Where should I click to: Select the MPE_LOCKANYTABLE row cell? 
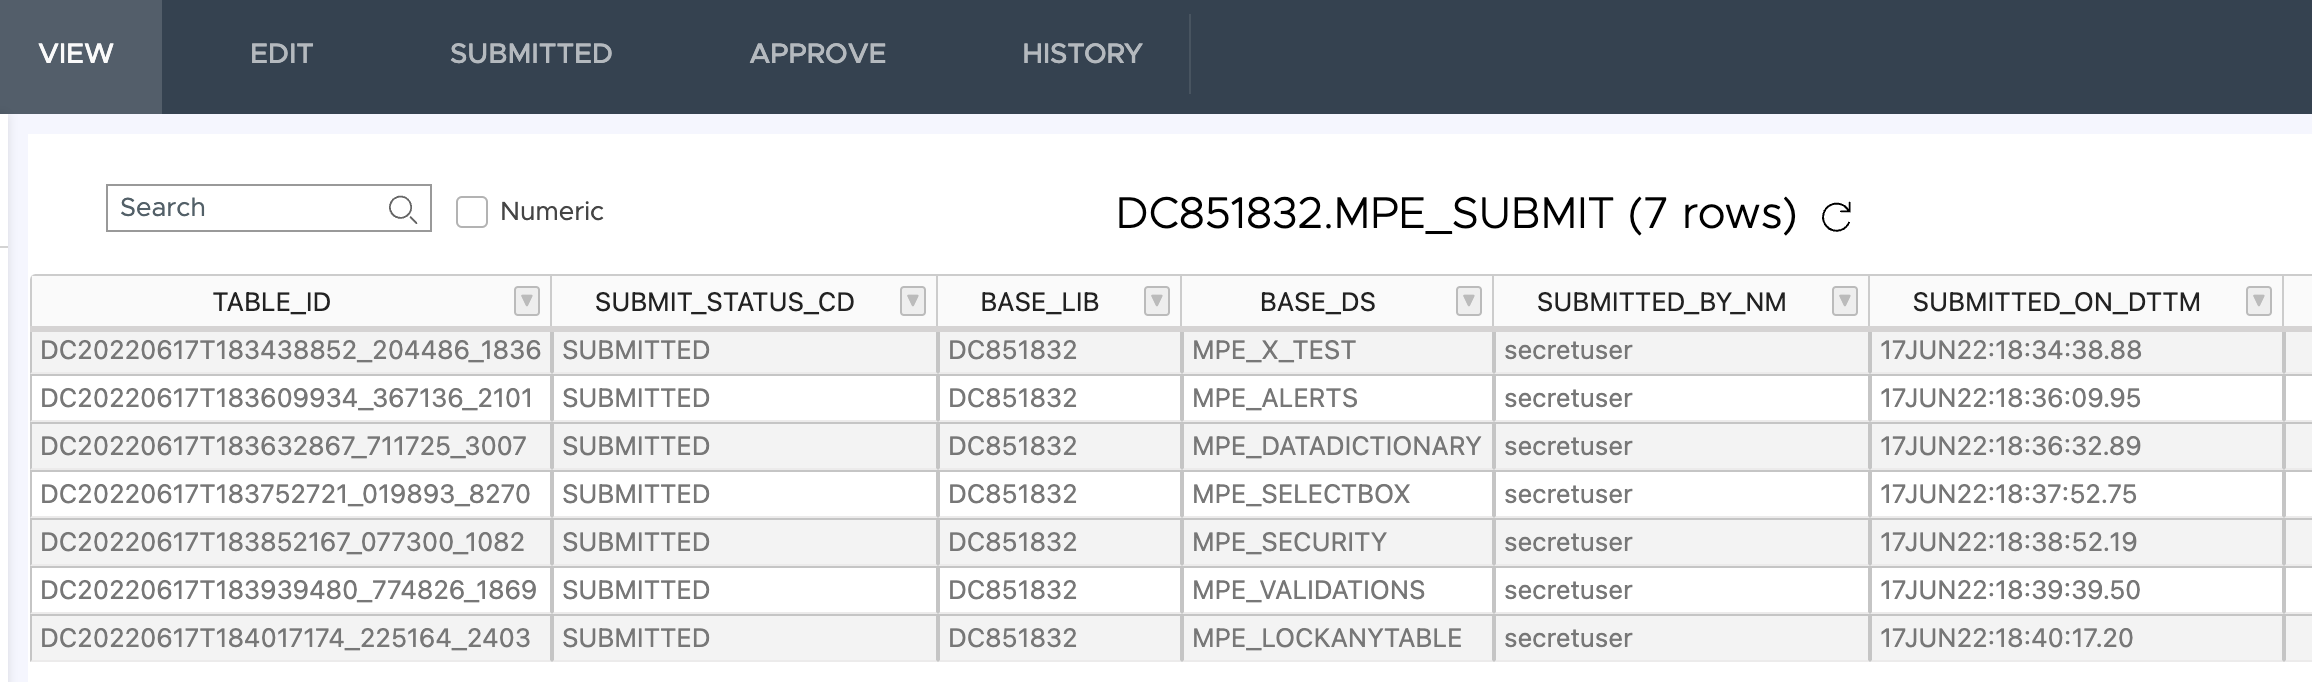[x=1326, y=639]
